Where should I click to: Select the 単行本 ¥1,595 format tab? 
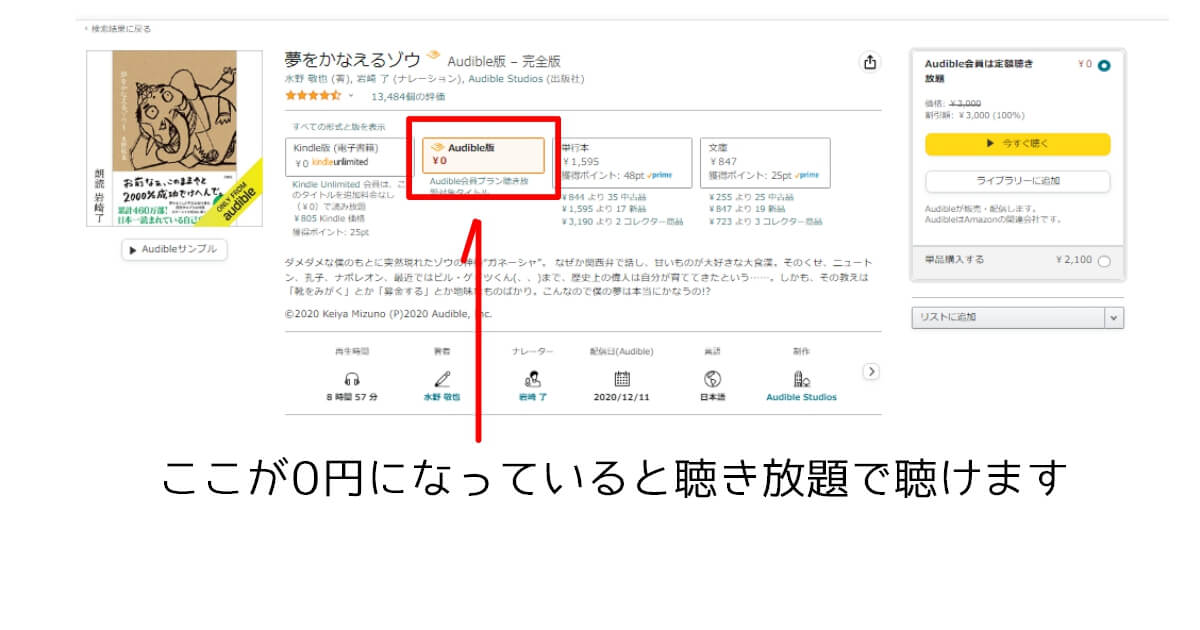622,161
